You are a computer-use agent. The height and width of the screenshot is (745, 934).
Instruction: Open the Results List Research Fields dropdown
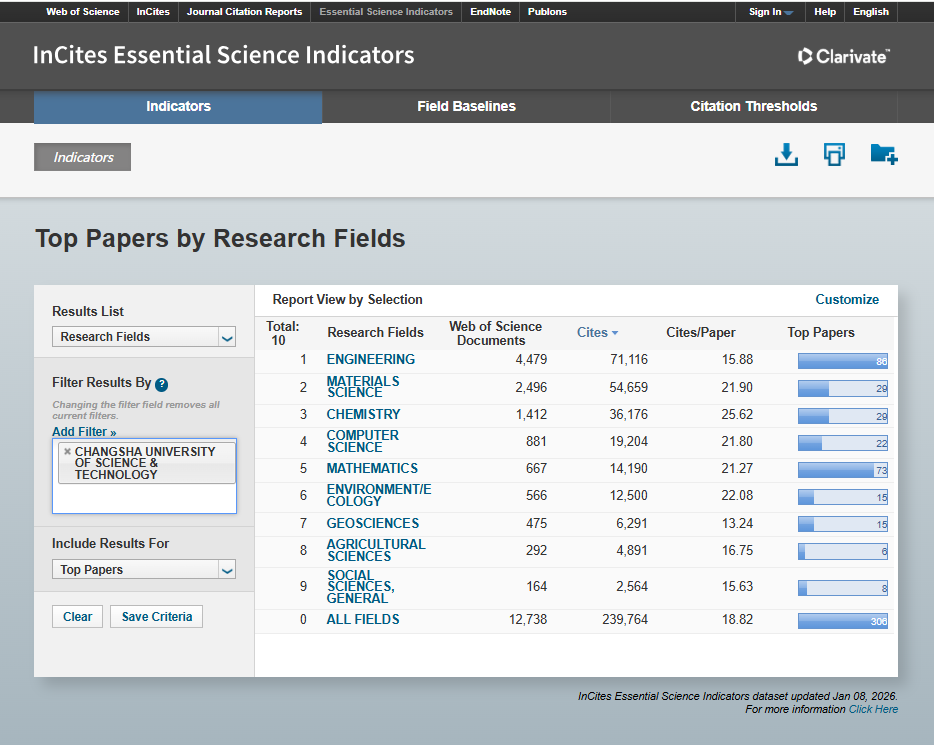[144, 337]
